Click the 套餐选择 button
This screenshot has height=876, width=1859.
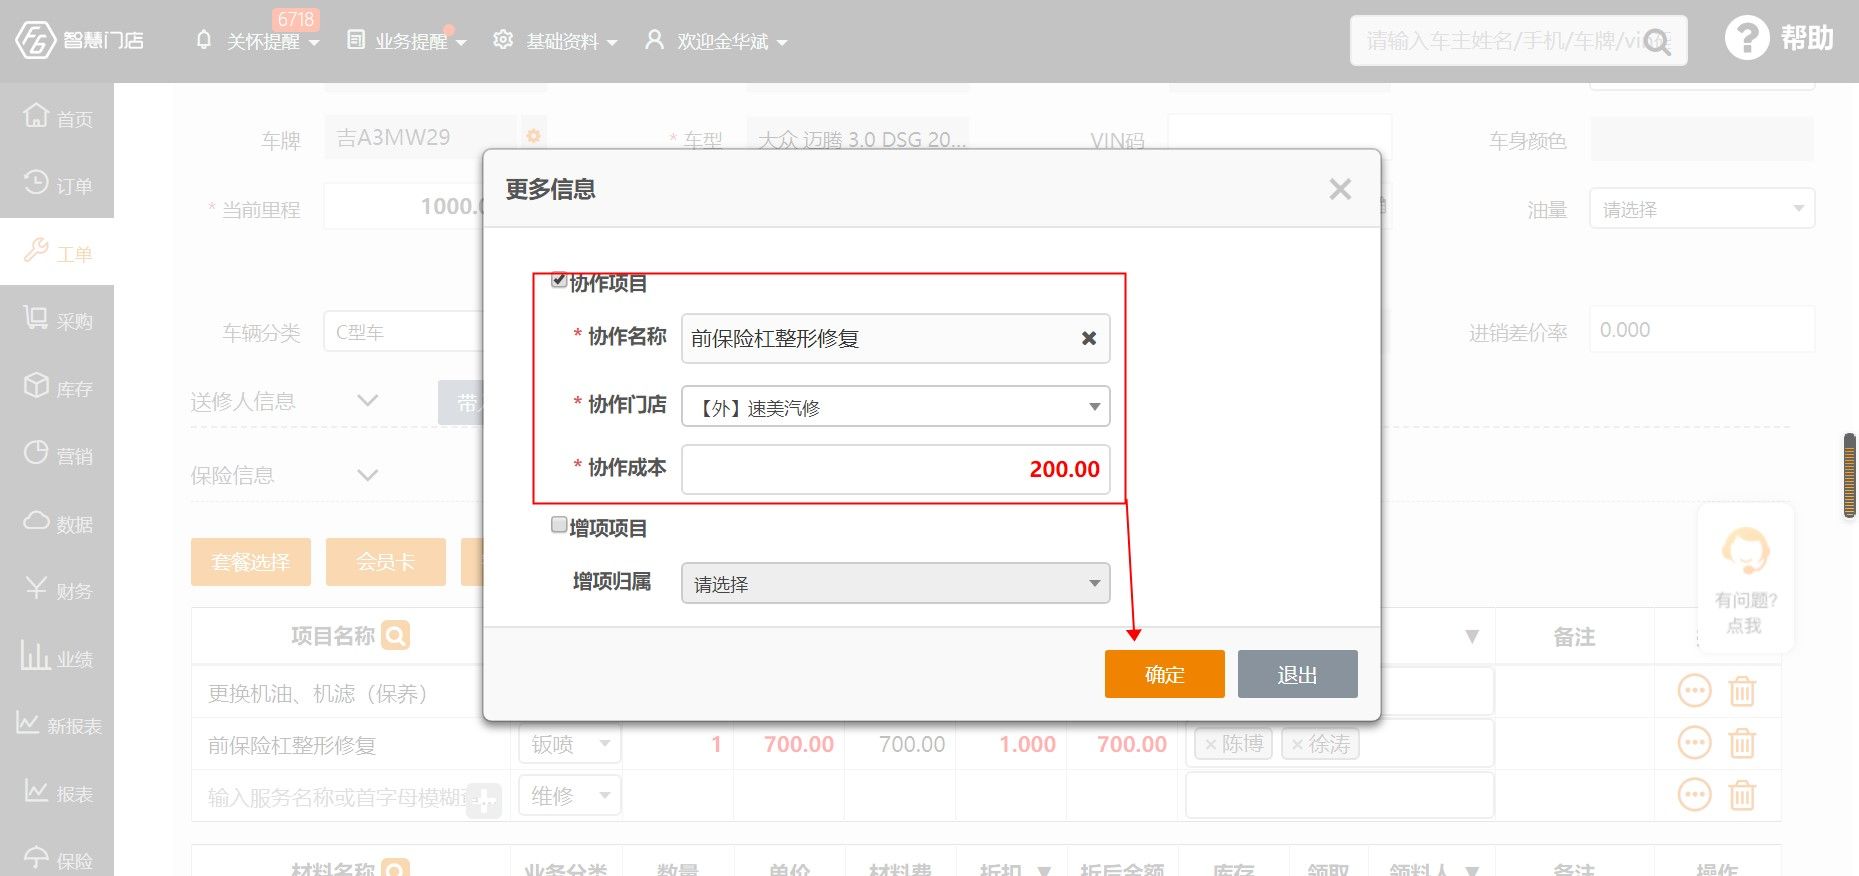click(x=251, y=562)
